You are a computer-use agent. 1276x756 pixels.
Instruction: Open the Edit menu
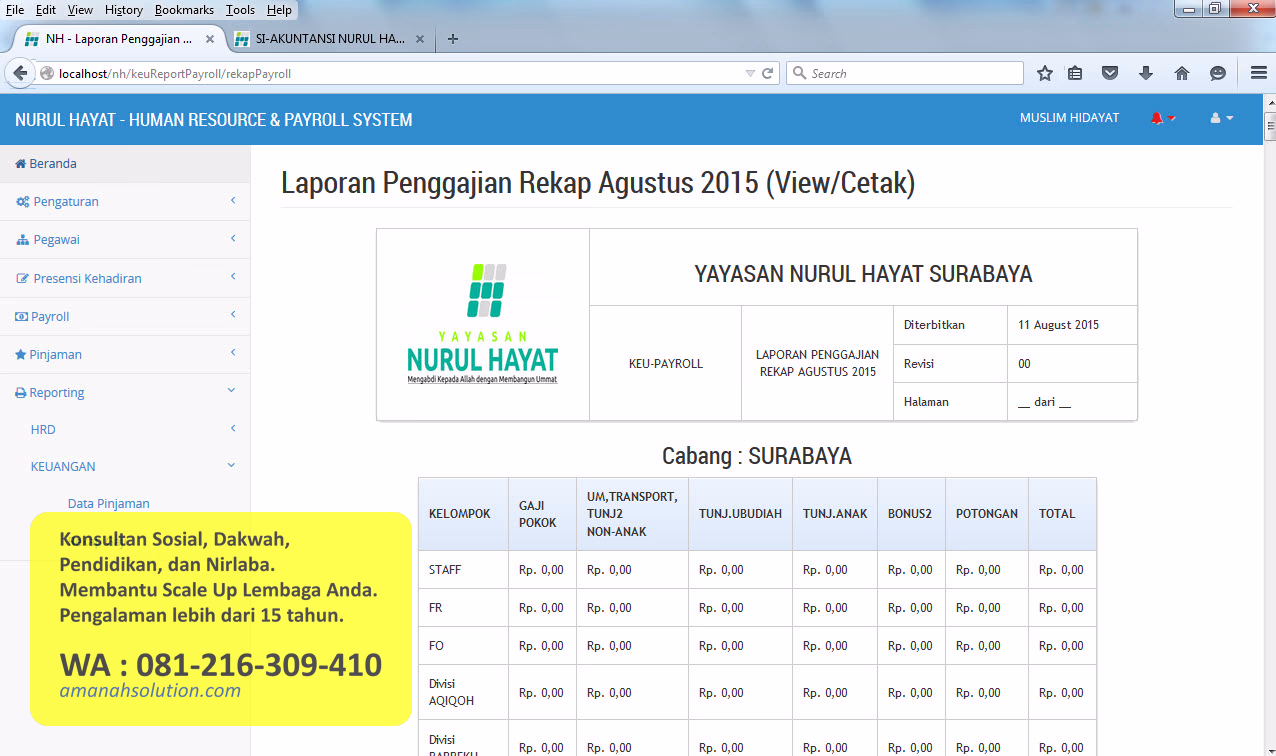pos(46,9)
